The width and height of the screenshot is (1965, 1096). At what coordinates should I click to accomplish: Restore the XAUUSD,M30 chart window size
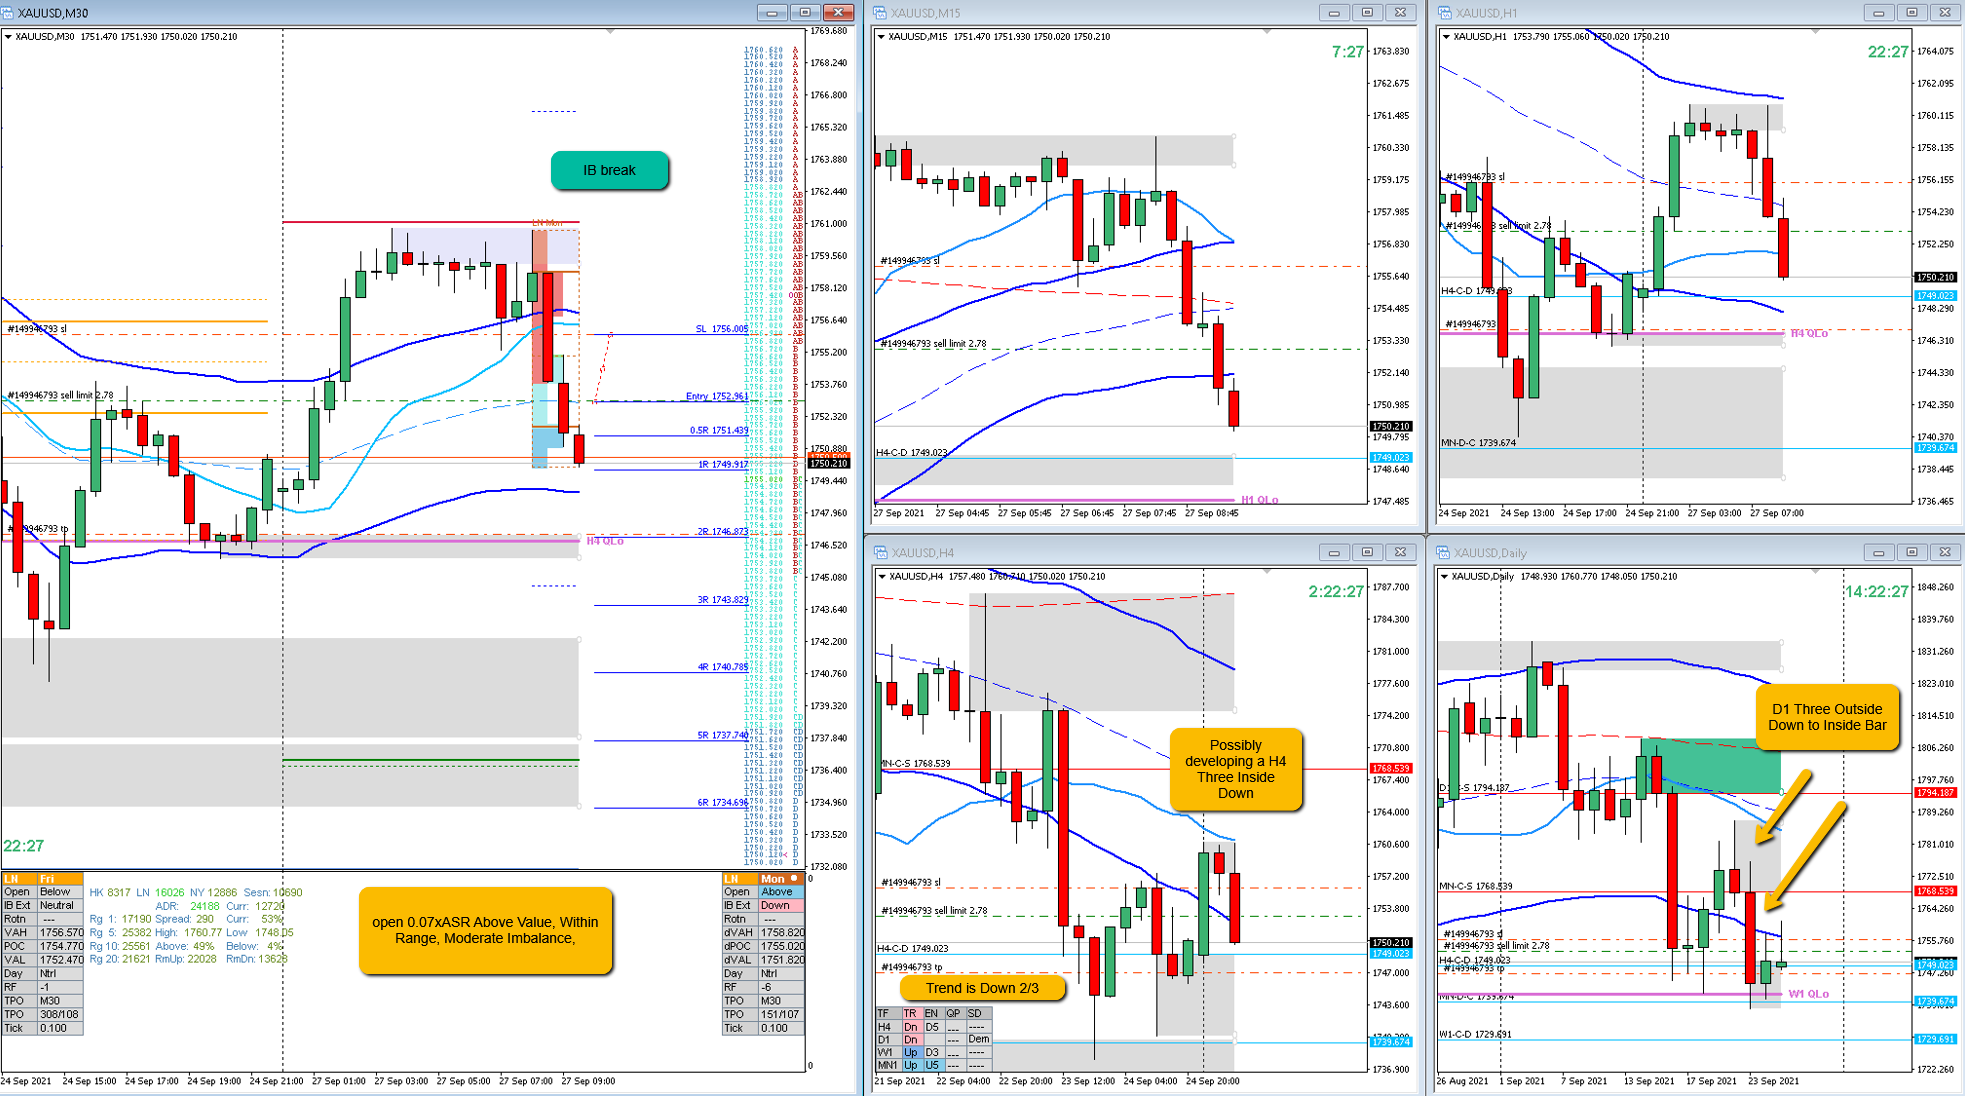pyautogui.click(x=805, y=13)
